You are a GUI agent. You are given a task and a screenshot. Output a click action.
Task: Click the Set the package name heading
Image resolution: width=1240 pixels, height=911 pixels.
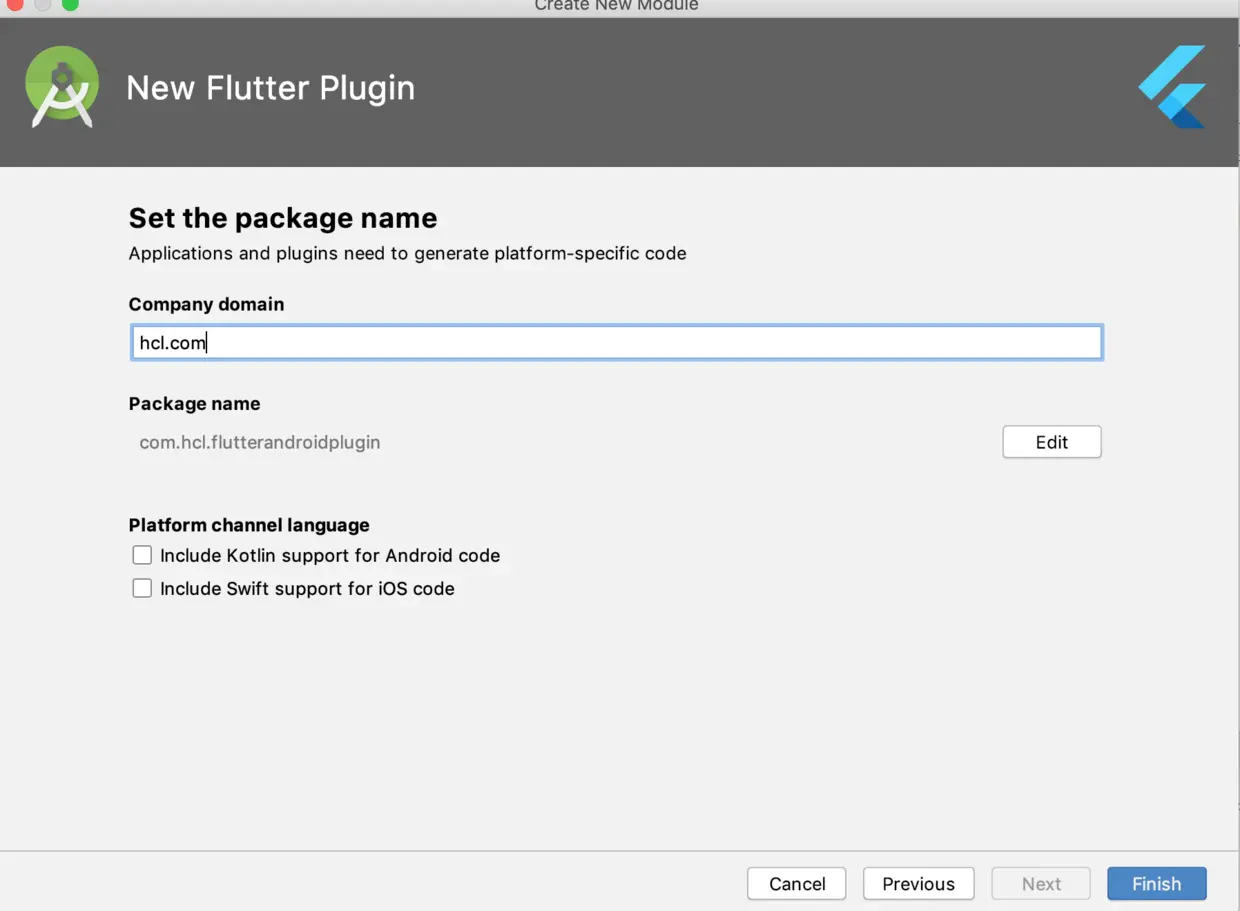tap(283, 218)
